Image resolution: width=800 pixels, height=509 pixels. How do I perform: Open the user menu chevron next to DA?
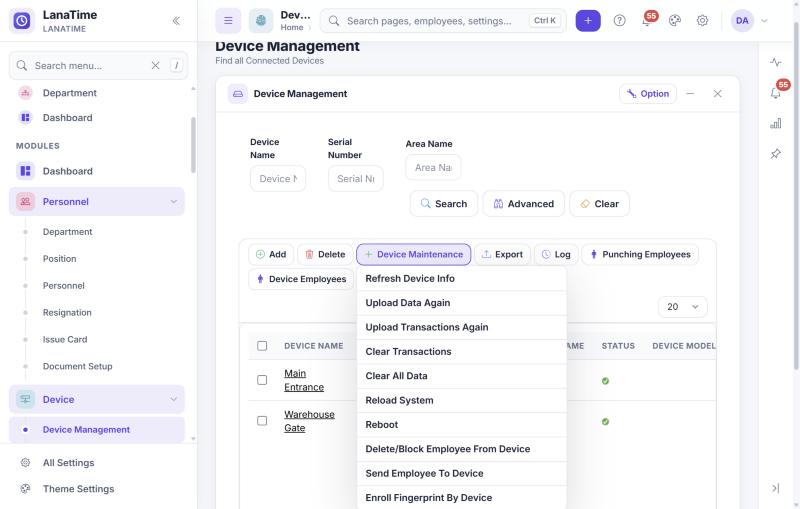764,20
